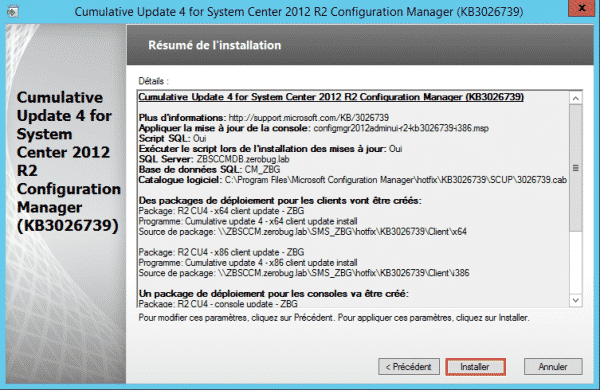Click the details scrollbar thumb
The height and width of the screenshot is (390, 600).
(x=576, y=168)
